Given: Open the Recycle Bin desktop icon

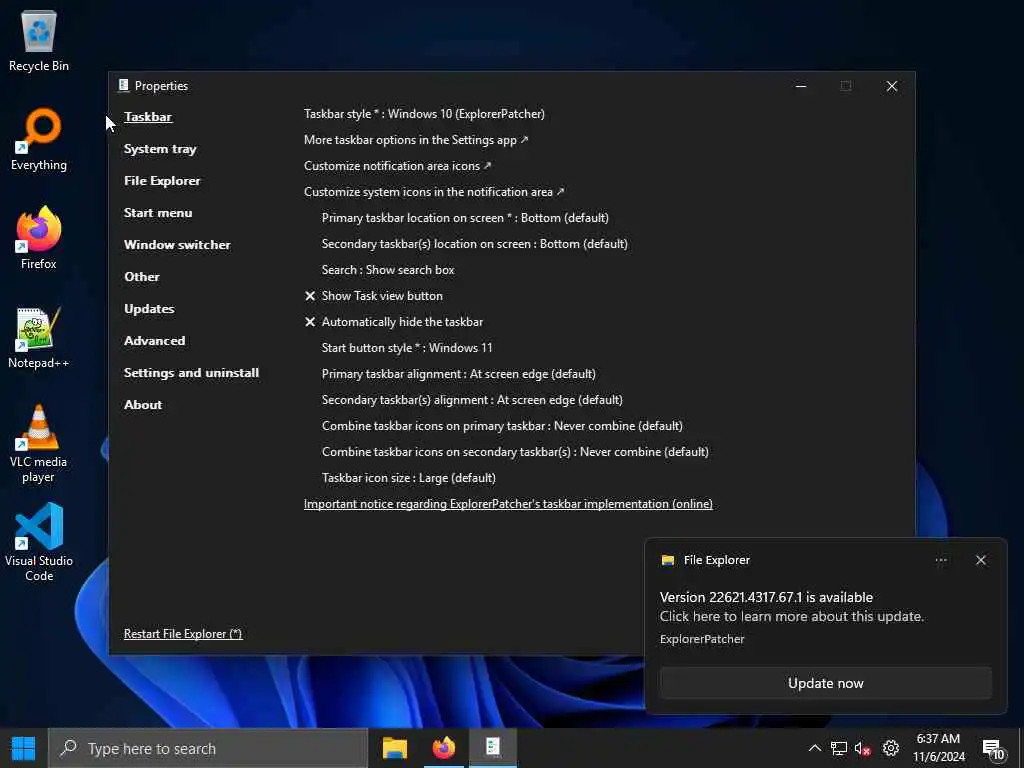Looking at the screenshot, I should (39, 40).
